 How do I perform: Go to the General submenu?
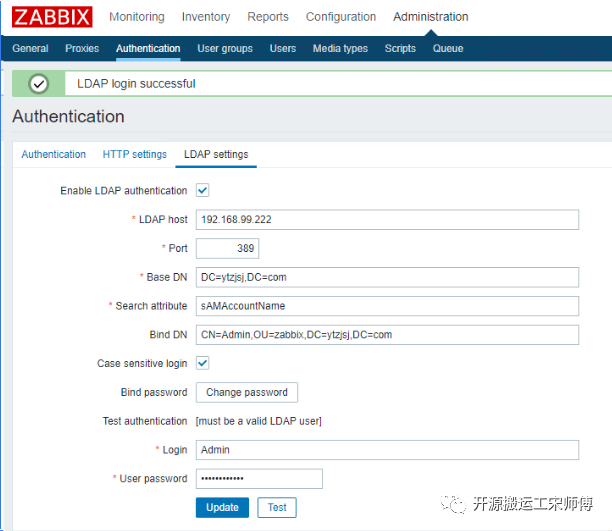(30, 48)
